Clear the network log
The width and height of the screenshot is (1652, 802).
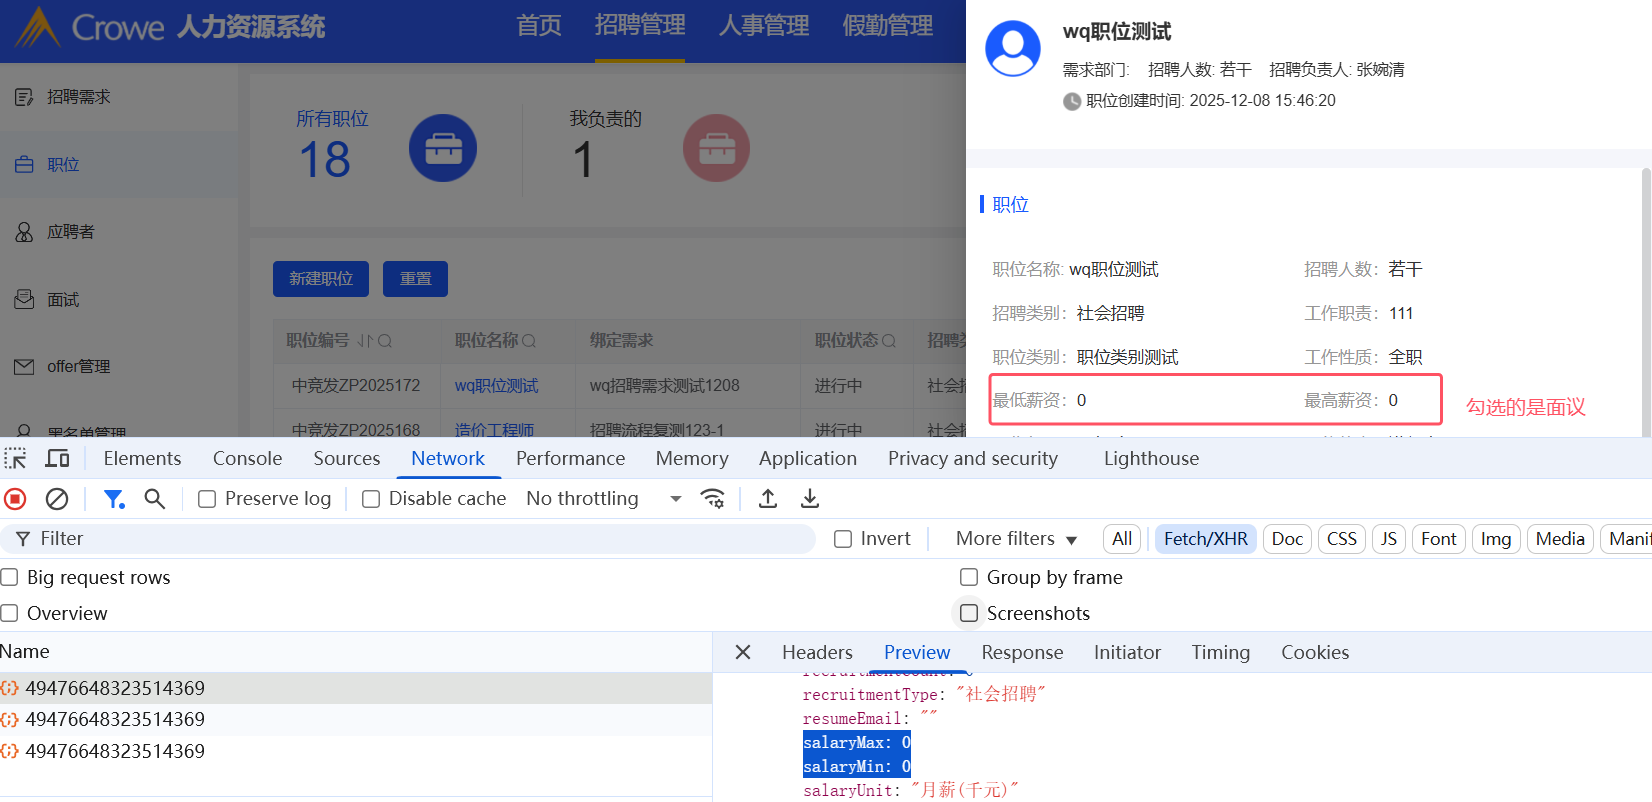58,499
